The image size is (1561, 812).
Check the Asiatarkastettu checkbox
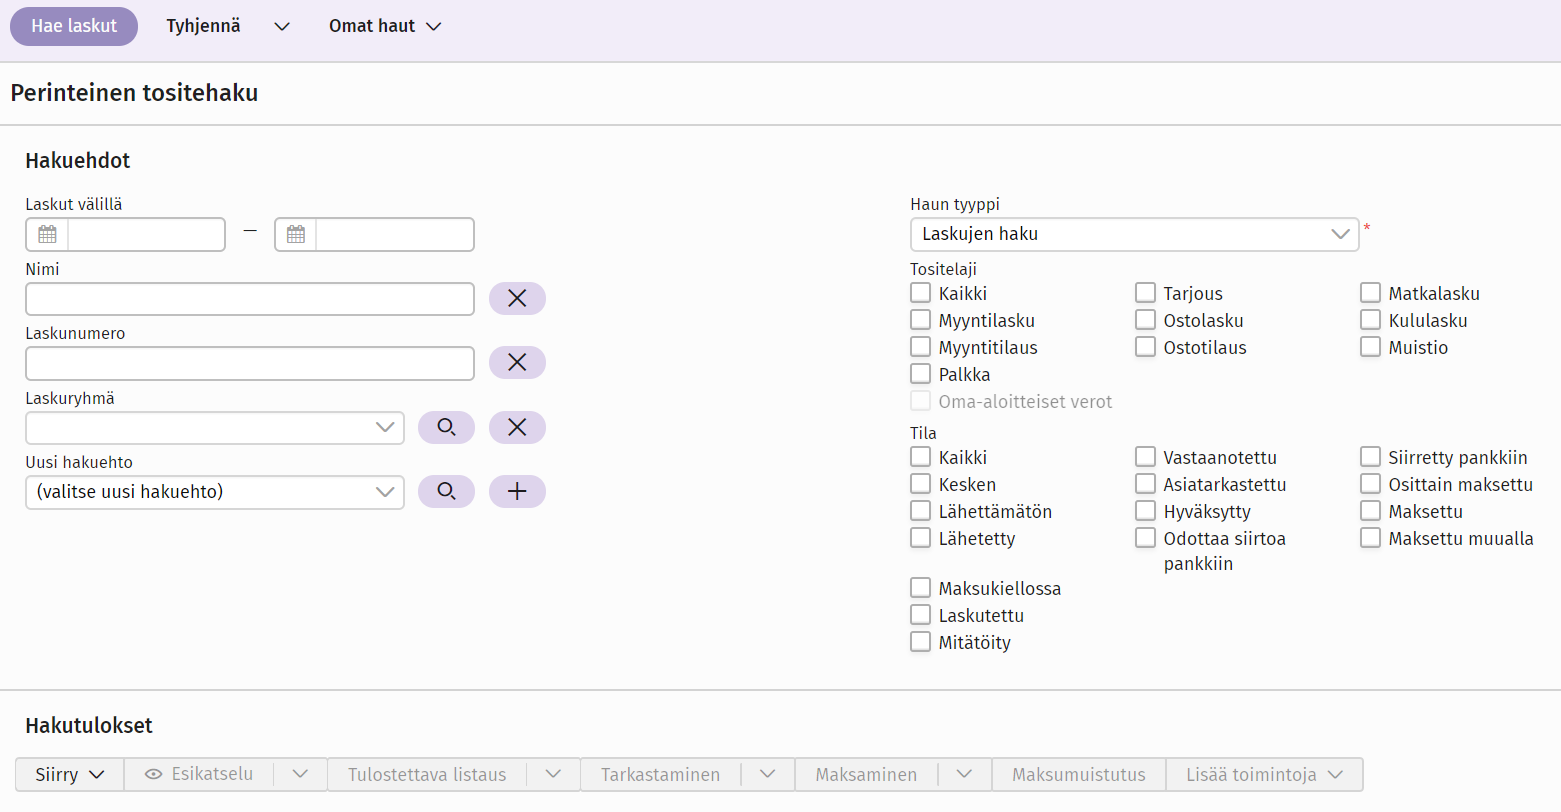point(1146,484)
